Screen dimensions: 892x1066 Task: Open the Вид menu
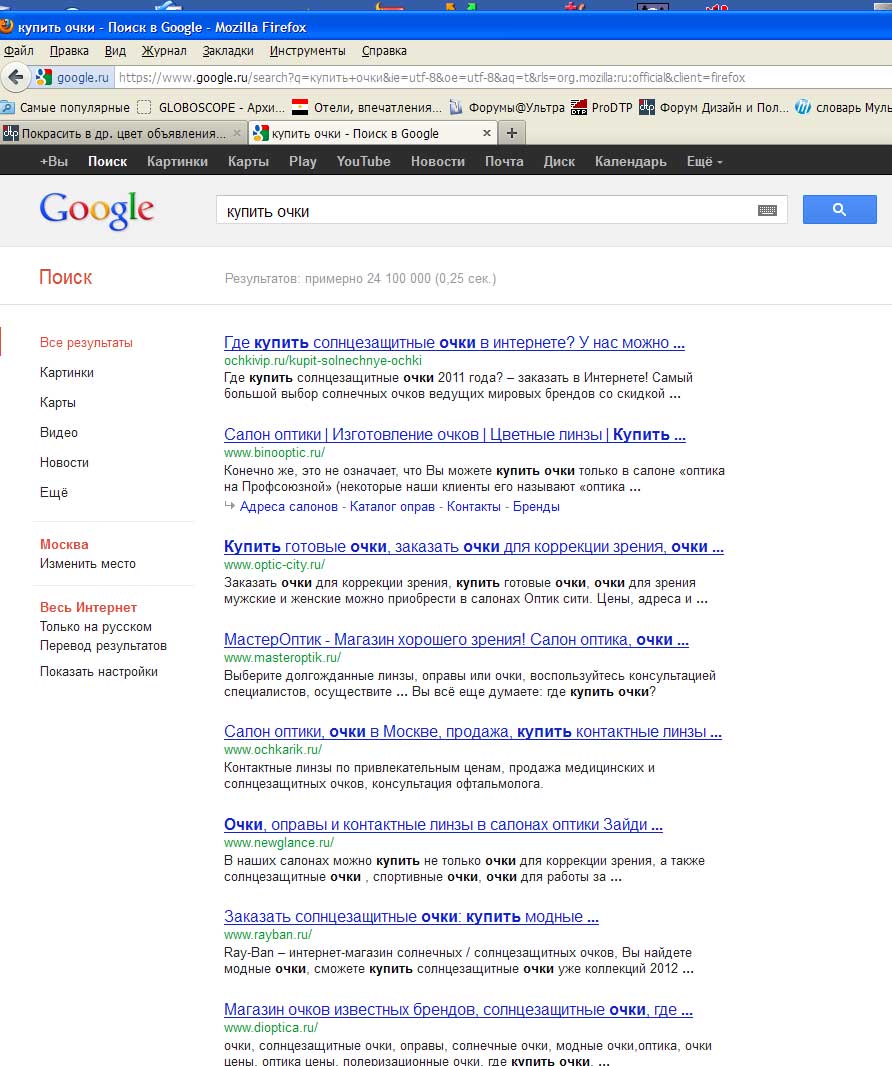point(116,50)
